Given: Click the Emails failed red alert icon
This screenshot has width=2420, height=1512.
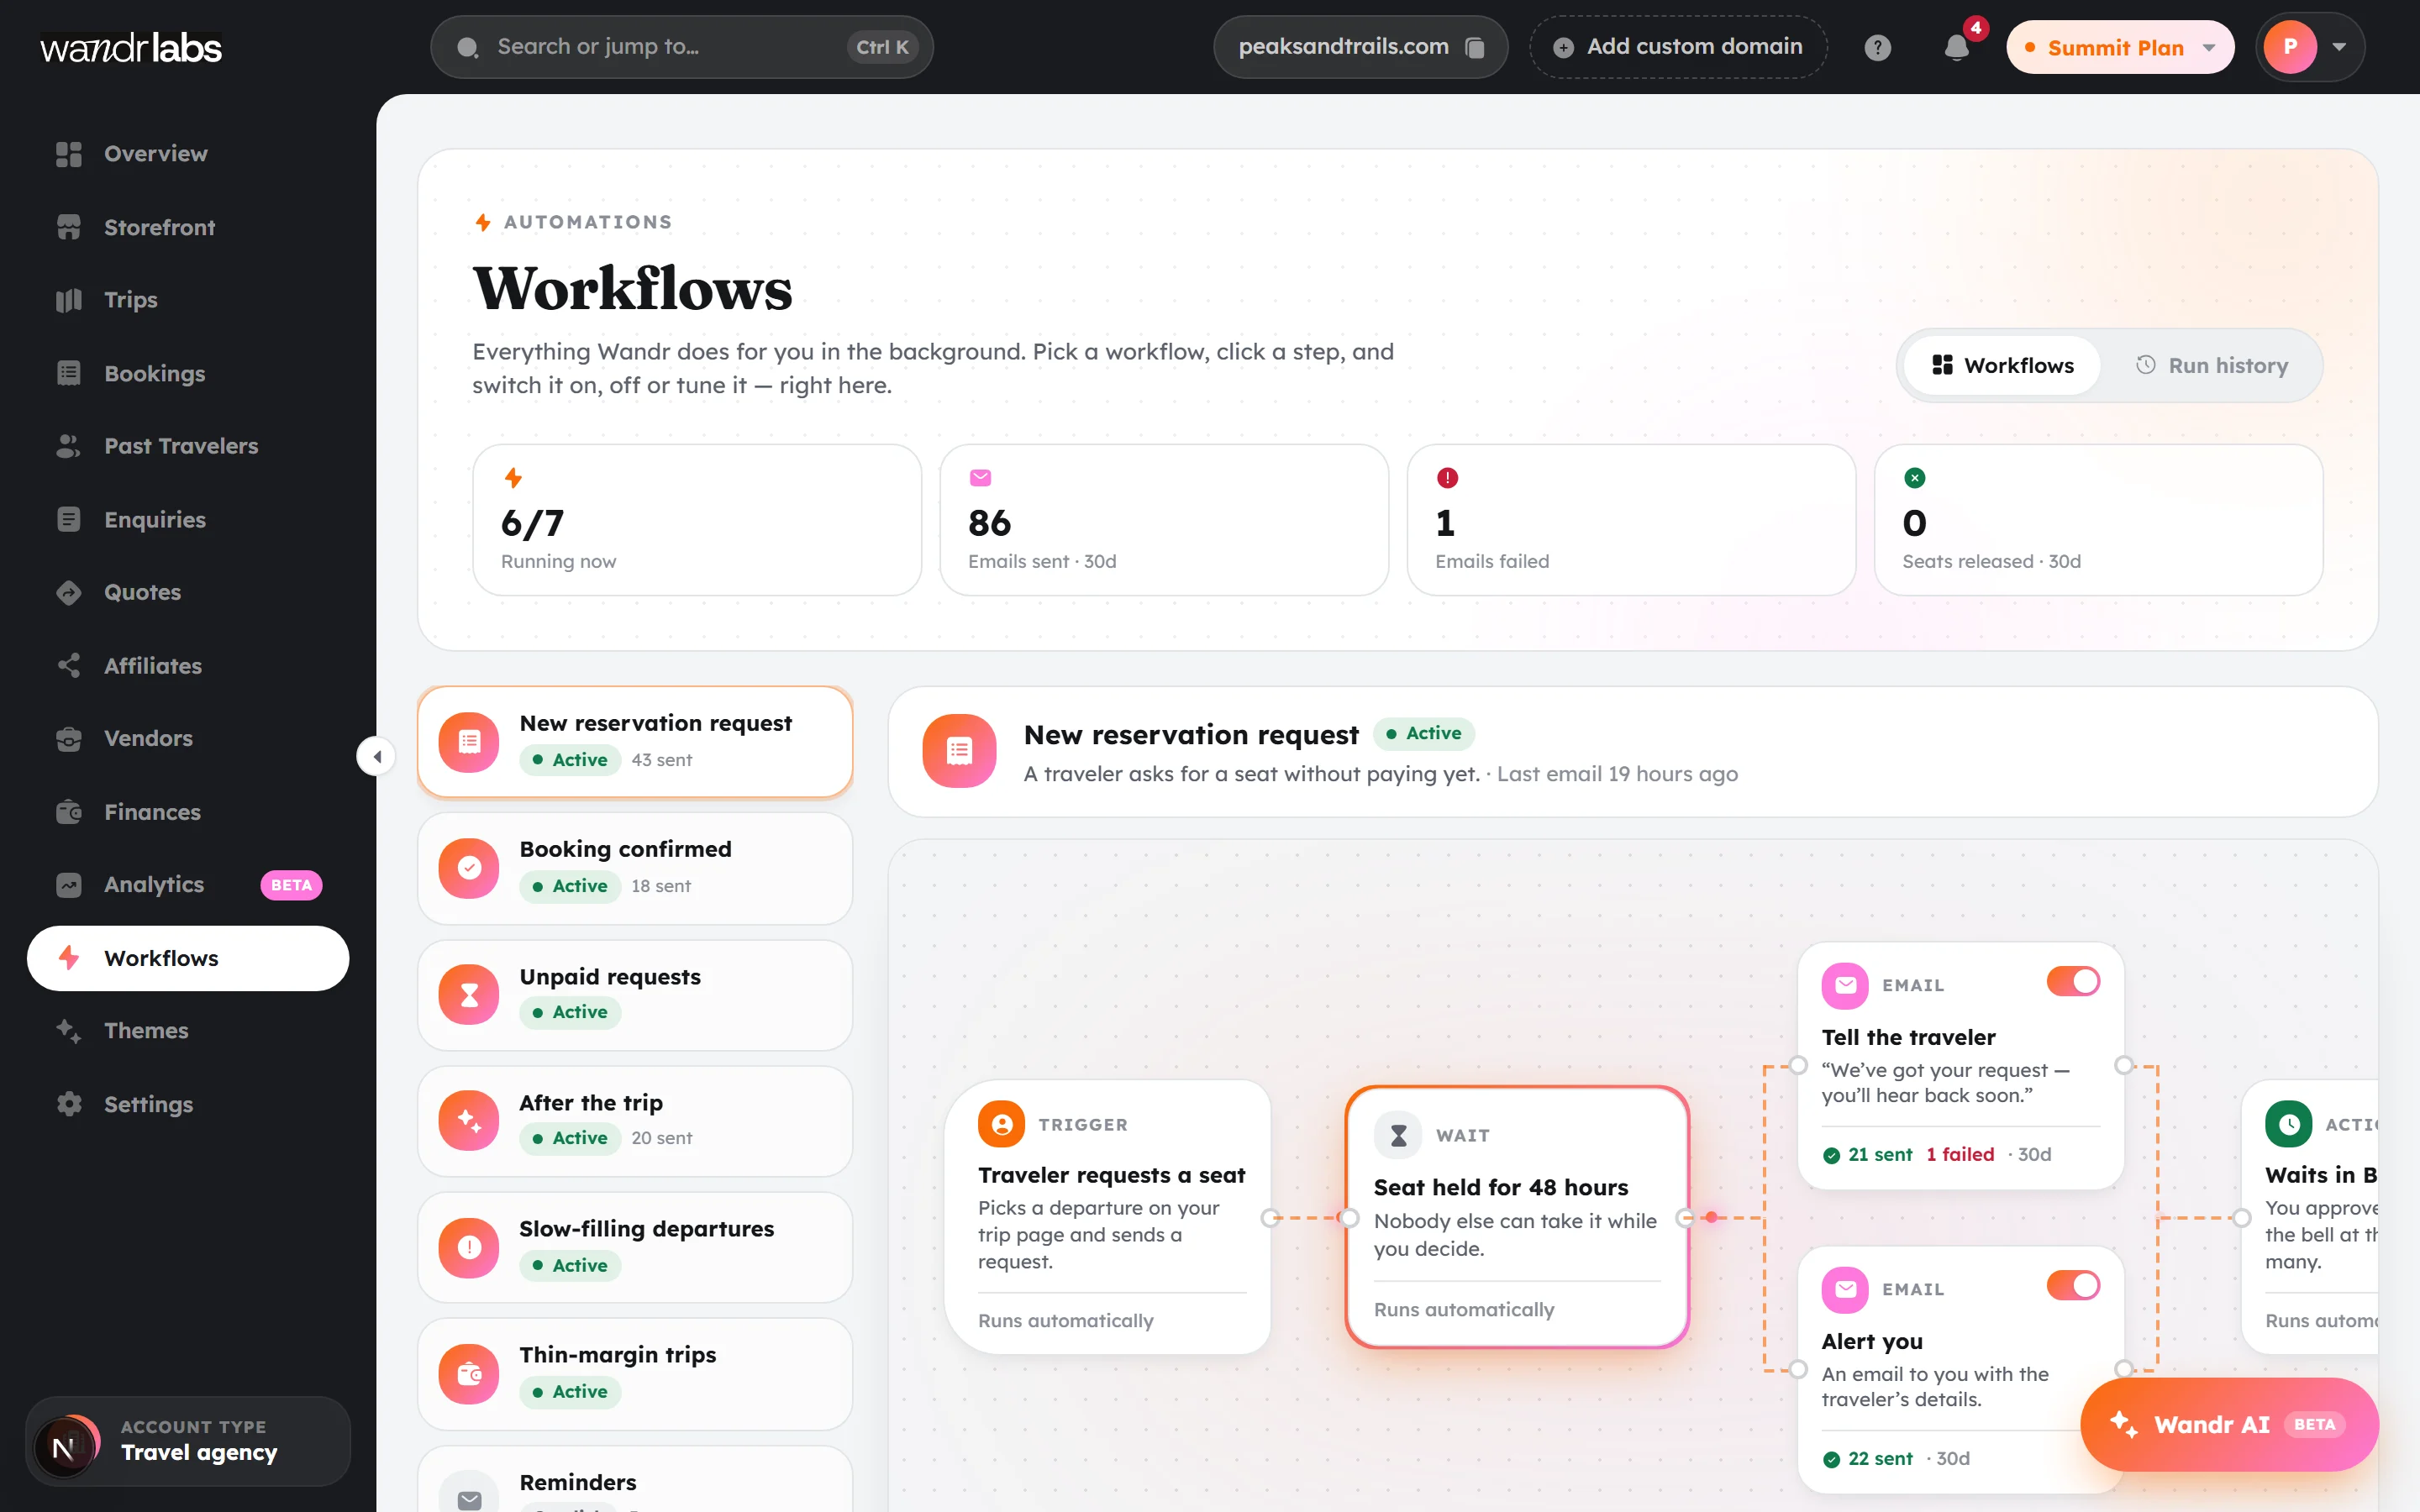Looking at the screenshot, I should tap(1447, 478).
